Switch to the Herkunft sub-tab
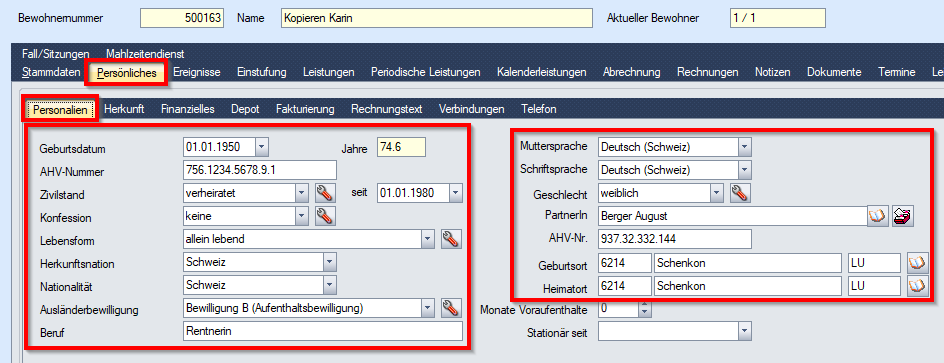Viewport: 944px width, 363px height. 125,110
